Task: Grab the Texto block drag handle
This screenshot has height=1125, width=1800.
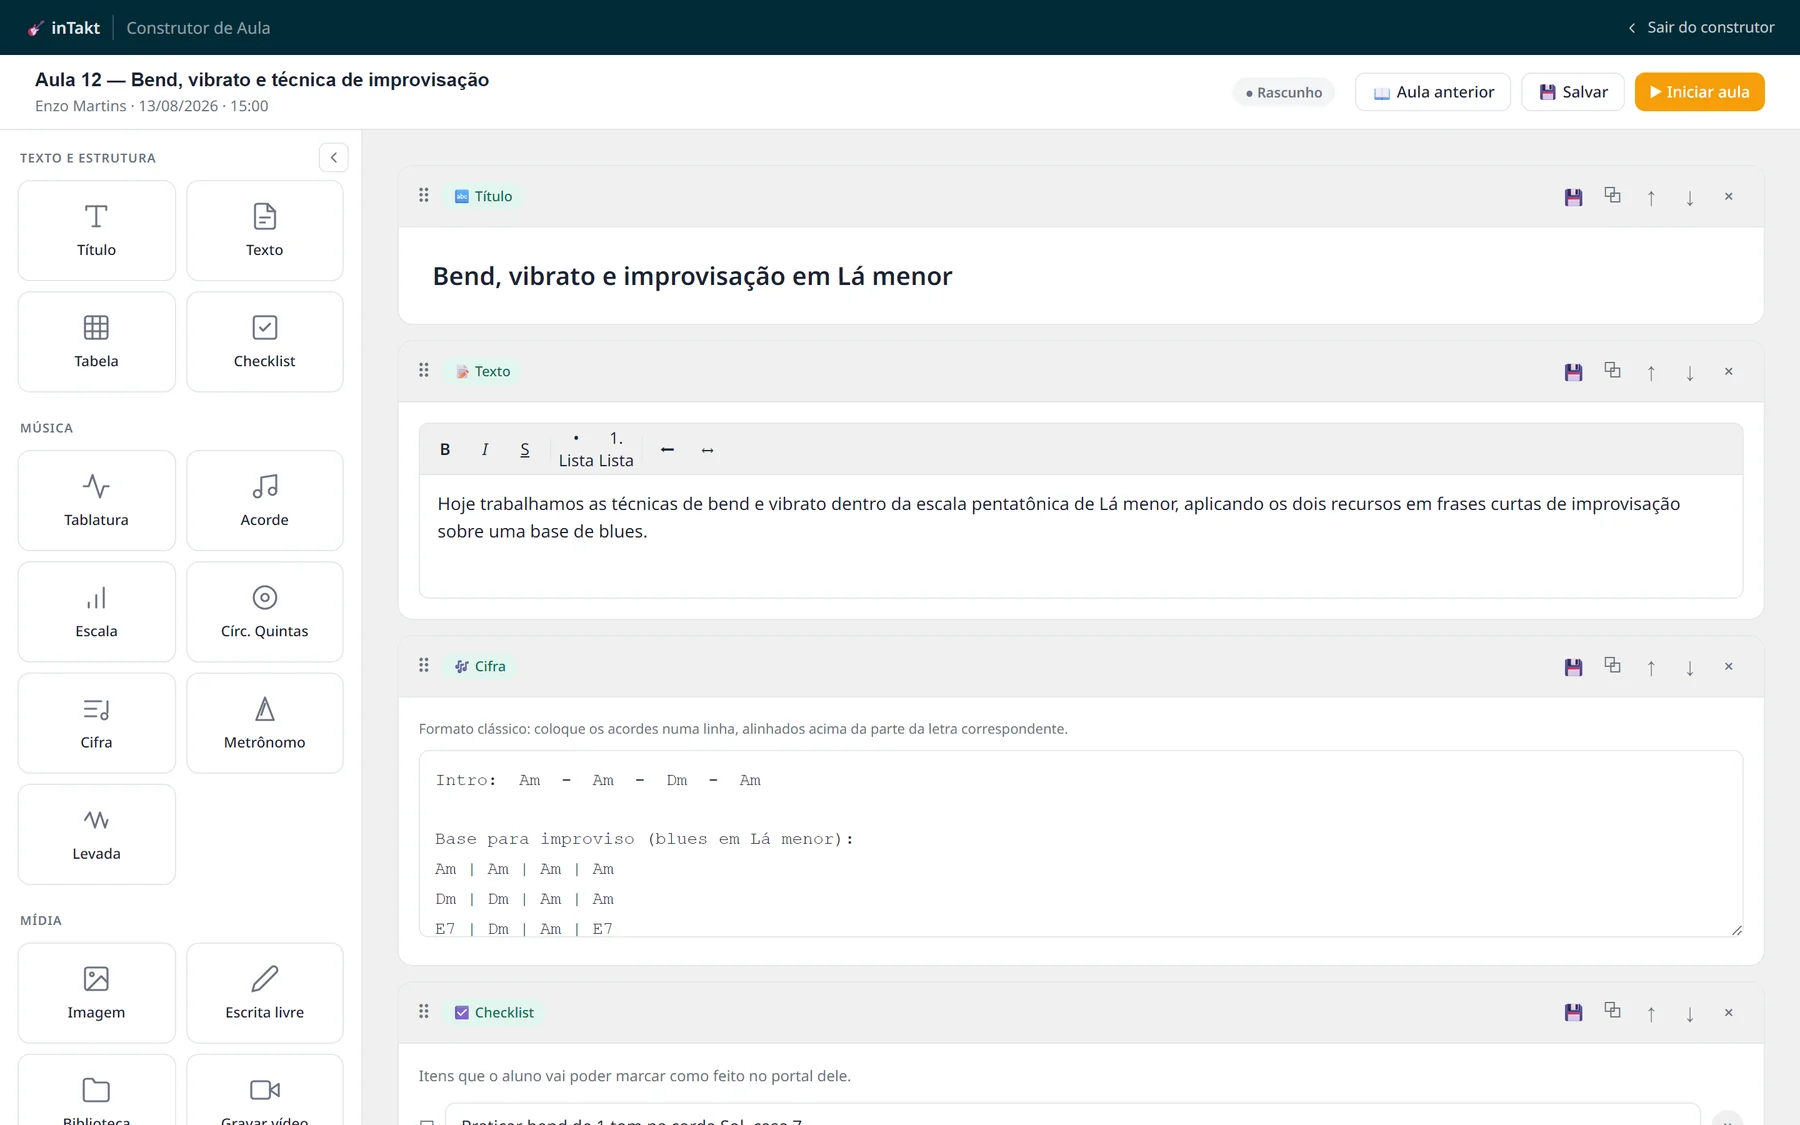Action: click(x=424, y=371)
